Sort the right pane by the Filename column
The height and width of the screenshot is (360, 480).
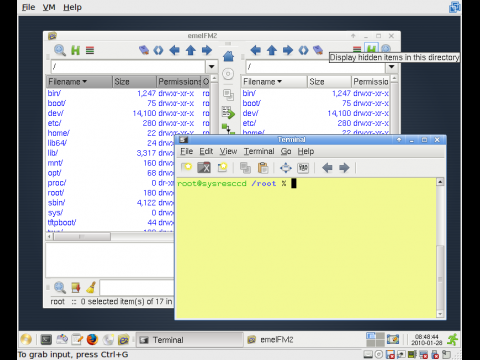274,82
